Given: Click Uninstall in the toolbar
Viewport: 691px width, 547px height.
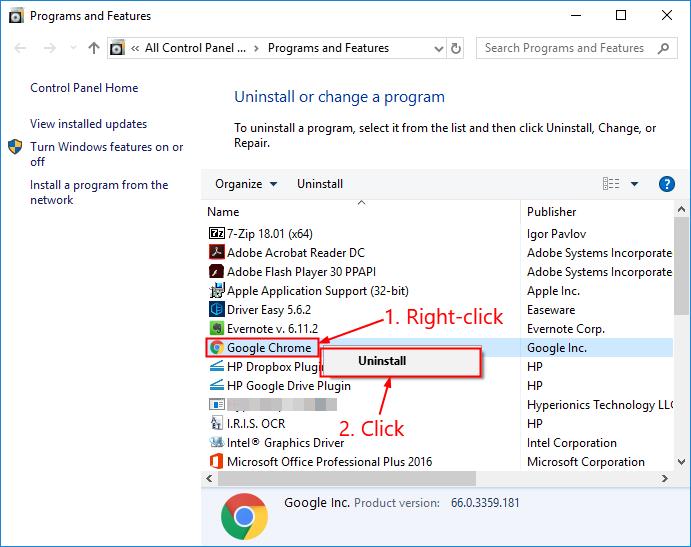Looking at the screenshot, I should coord(319,184).
